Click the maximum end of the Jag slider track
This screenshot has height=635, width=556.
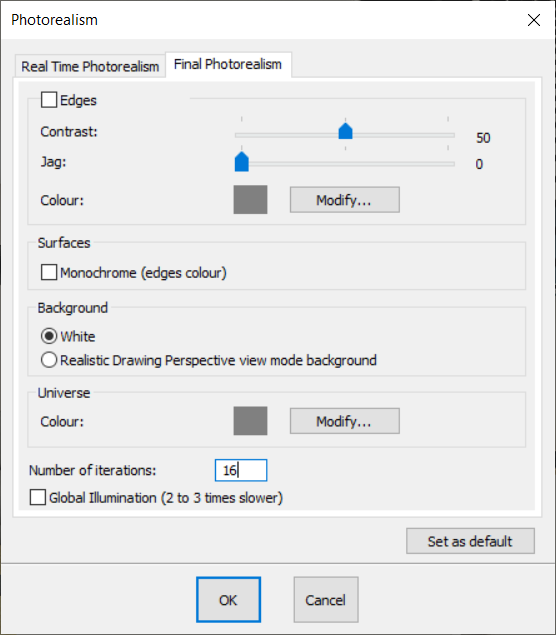453,164
